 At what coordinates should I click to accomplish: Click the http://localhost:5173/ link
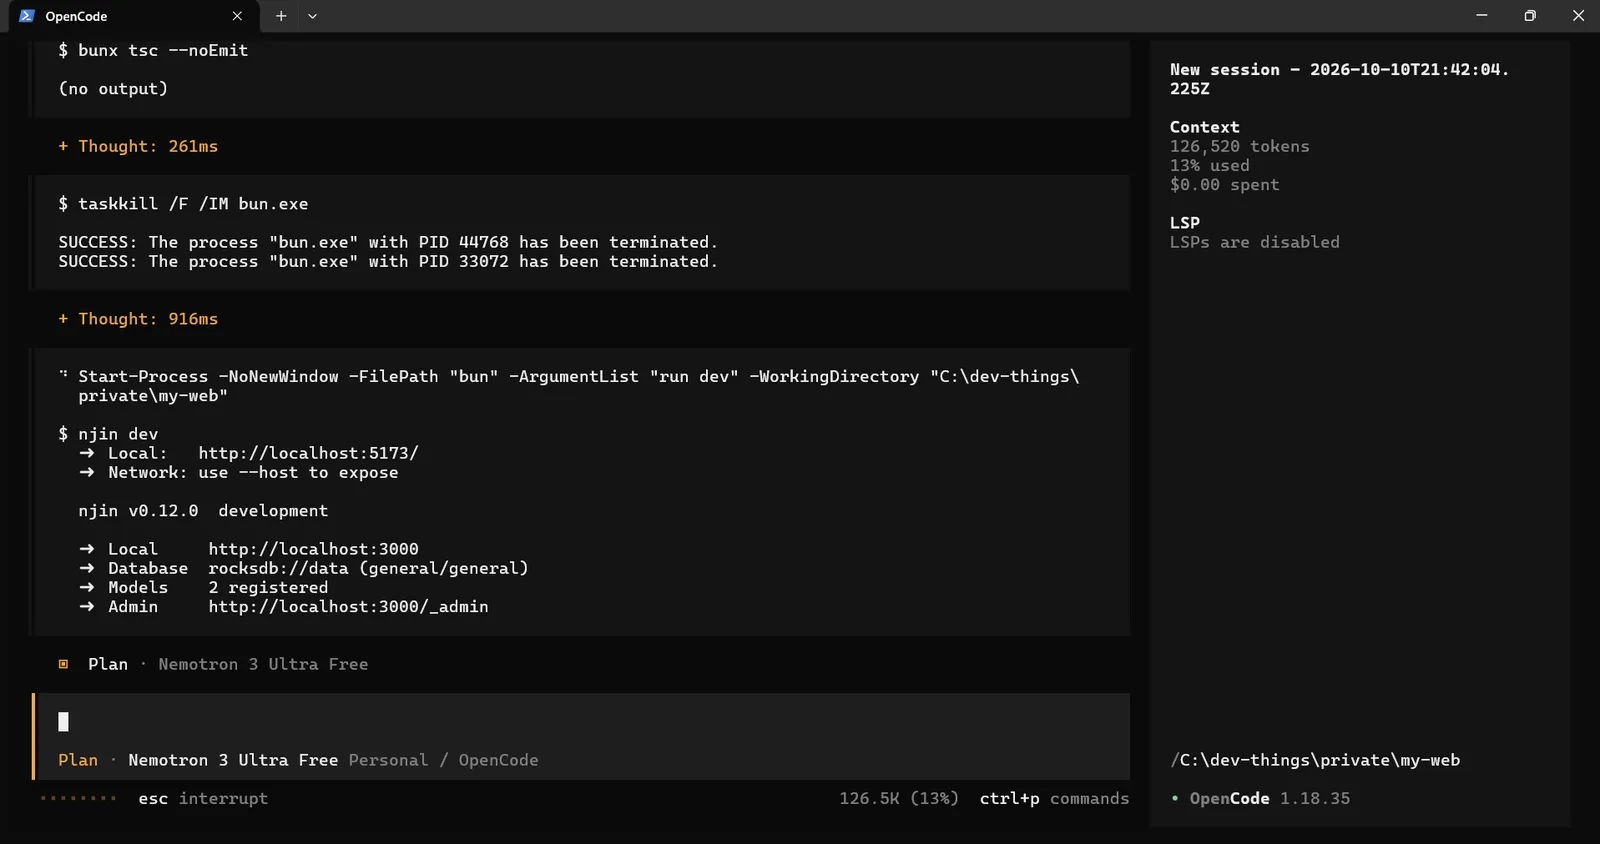coord(308,453)
